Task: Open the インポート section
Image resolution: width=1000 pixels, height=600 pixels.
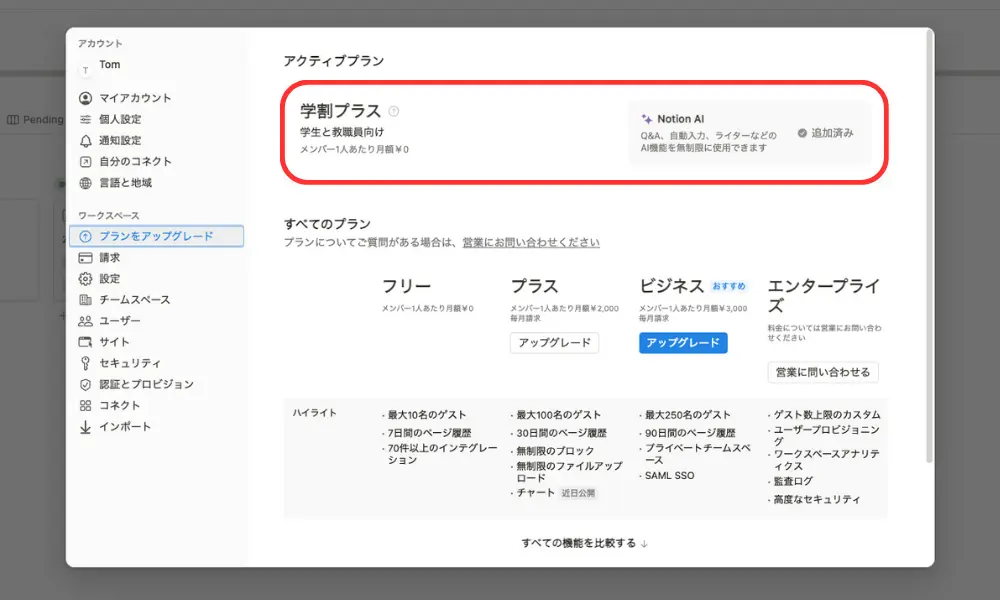Action: pyautogui.click(x=156, y=427)
